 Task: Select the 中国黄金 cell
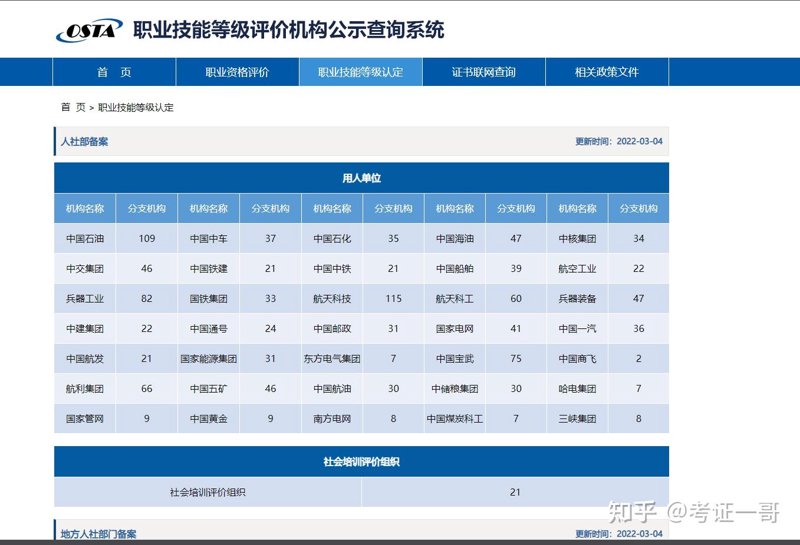pos(208,419)
